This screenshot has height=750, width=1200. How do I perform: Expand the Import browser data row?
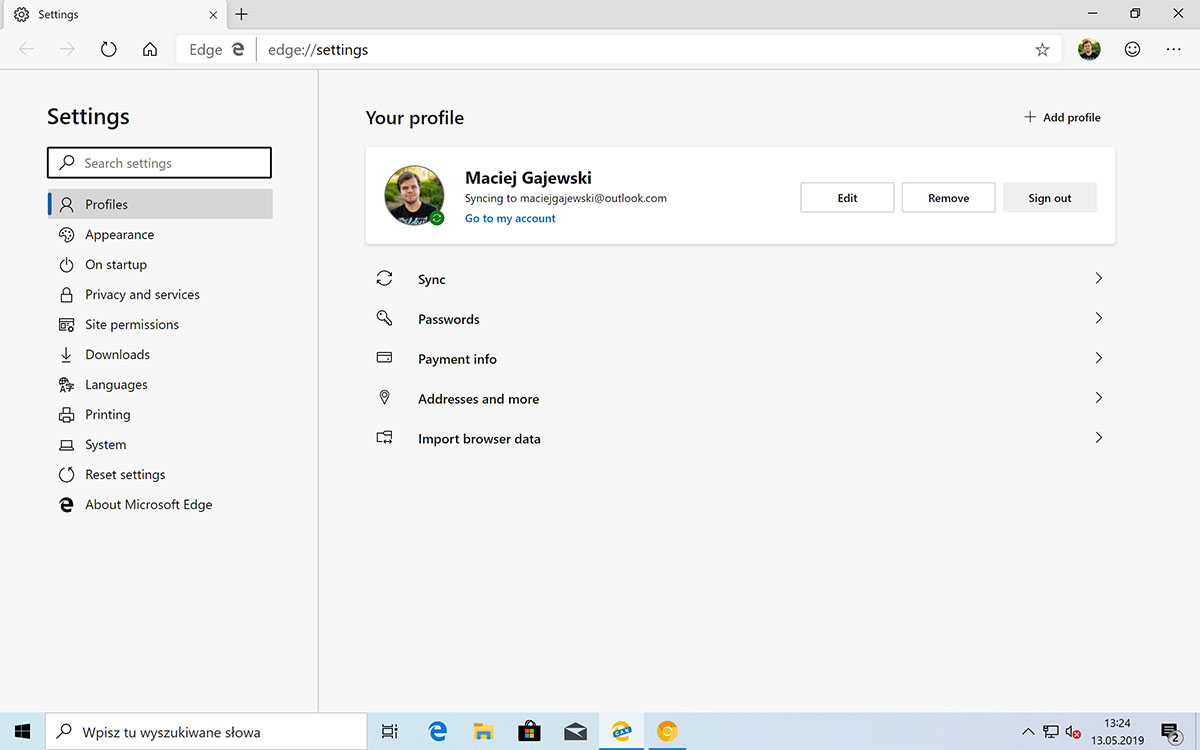[740, 439]
